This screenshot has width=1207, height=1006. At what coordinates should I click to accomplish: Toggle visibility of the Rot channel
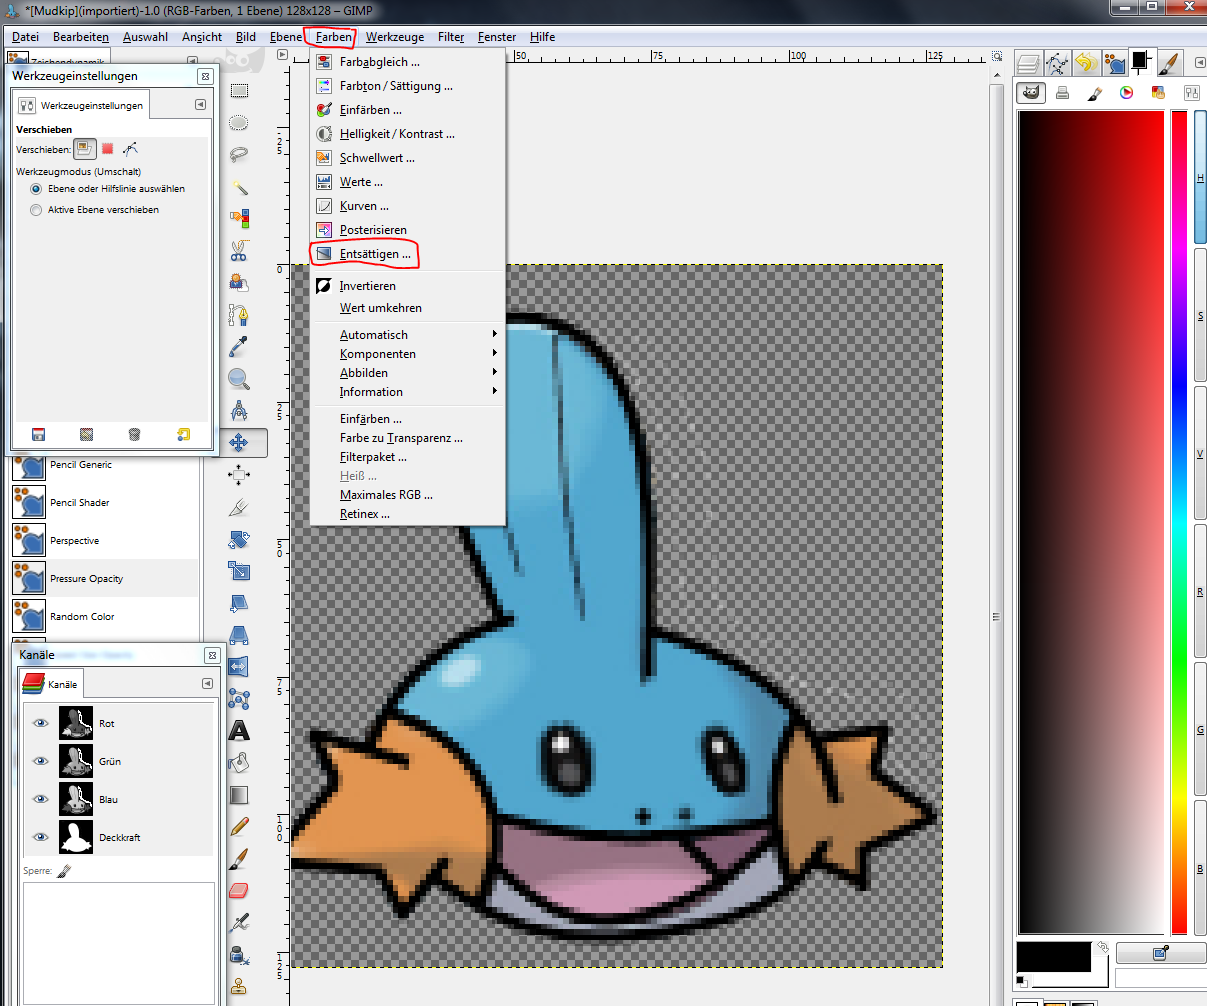[41, 723]
